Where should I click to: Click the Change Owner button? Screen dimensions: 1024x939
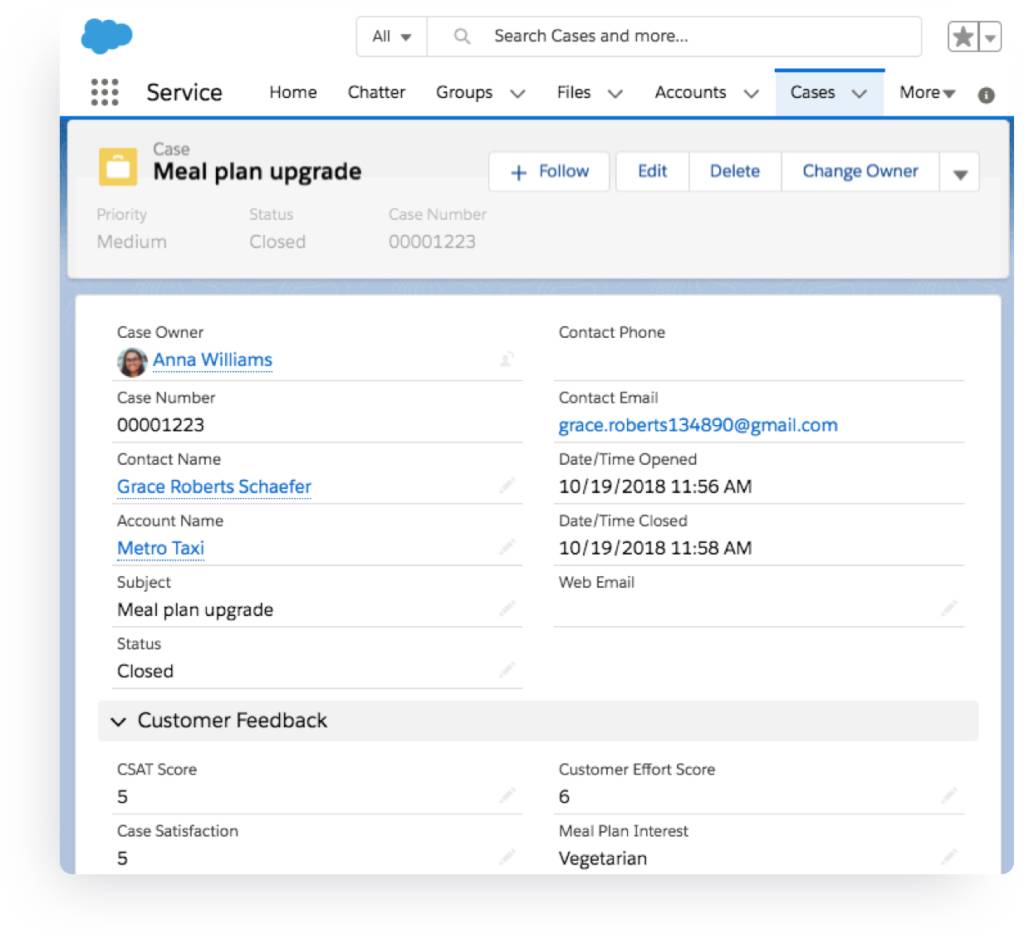(x=860, y=172)
